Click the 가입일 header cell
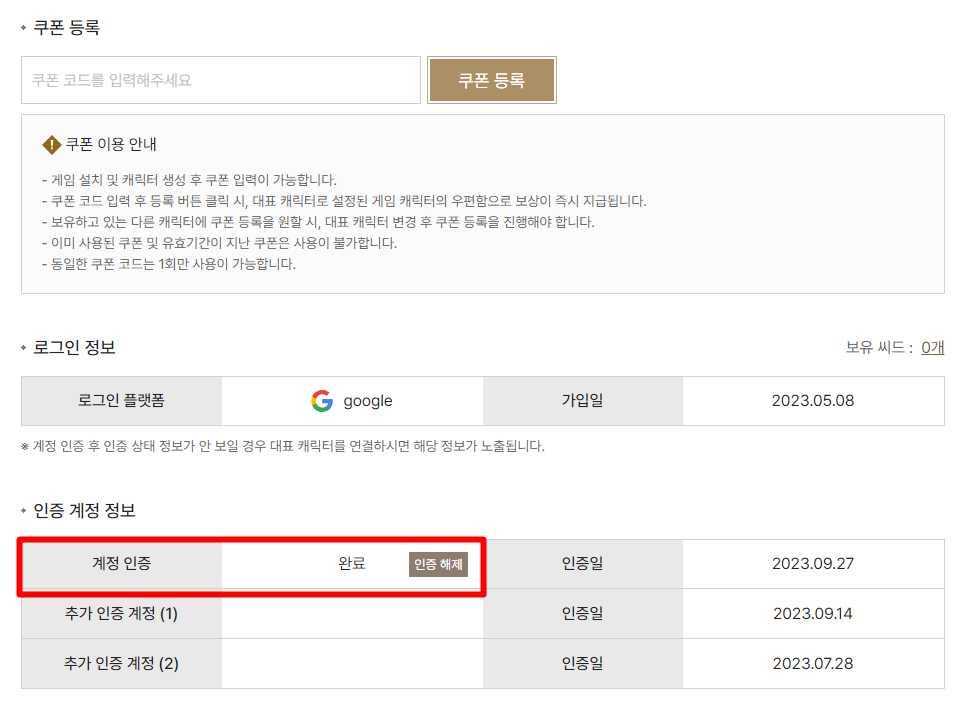971x708 pixels. pos(583,401)
